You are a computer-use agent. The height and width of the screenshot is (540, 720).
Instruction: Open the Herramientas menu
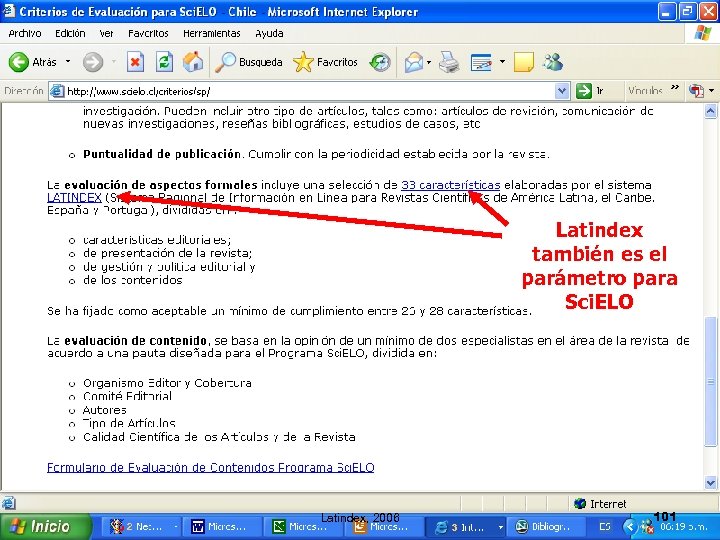tap(212, 34)
